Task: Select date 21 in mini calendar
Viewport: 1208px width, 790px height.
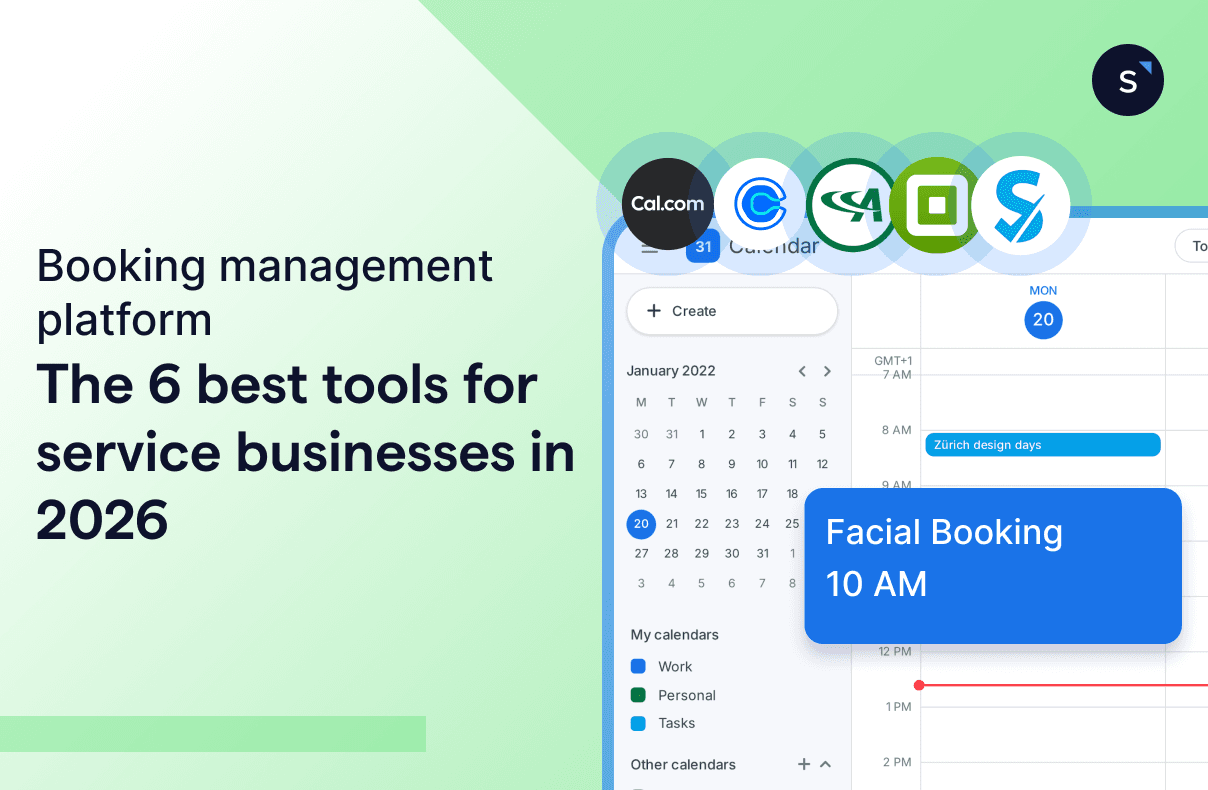Action: pos(672,523)
